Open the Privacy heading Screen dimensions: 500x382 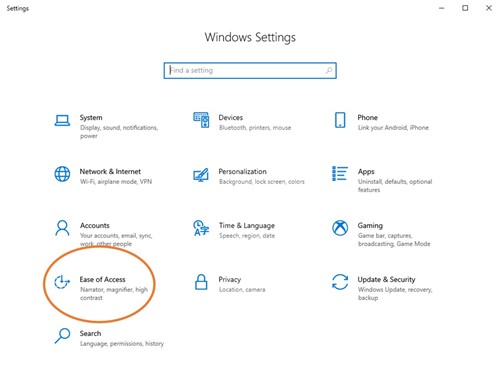pyautogui.click(x=230, y=280)
